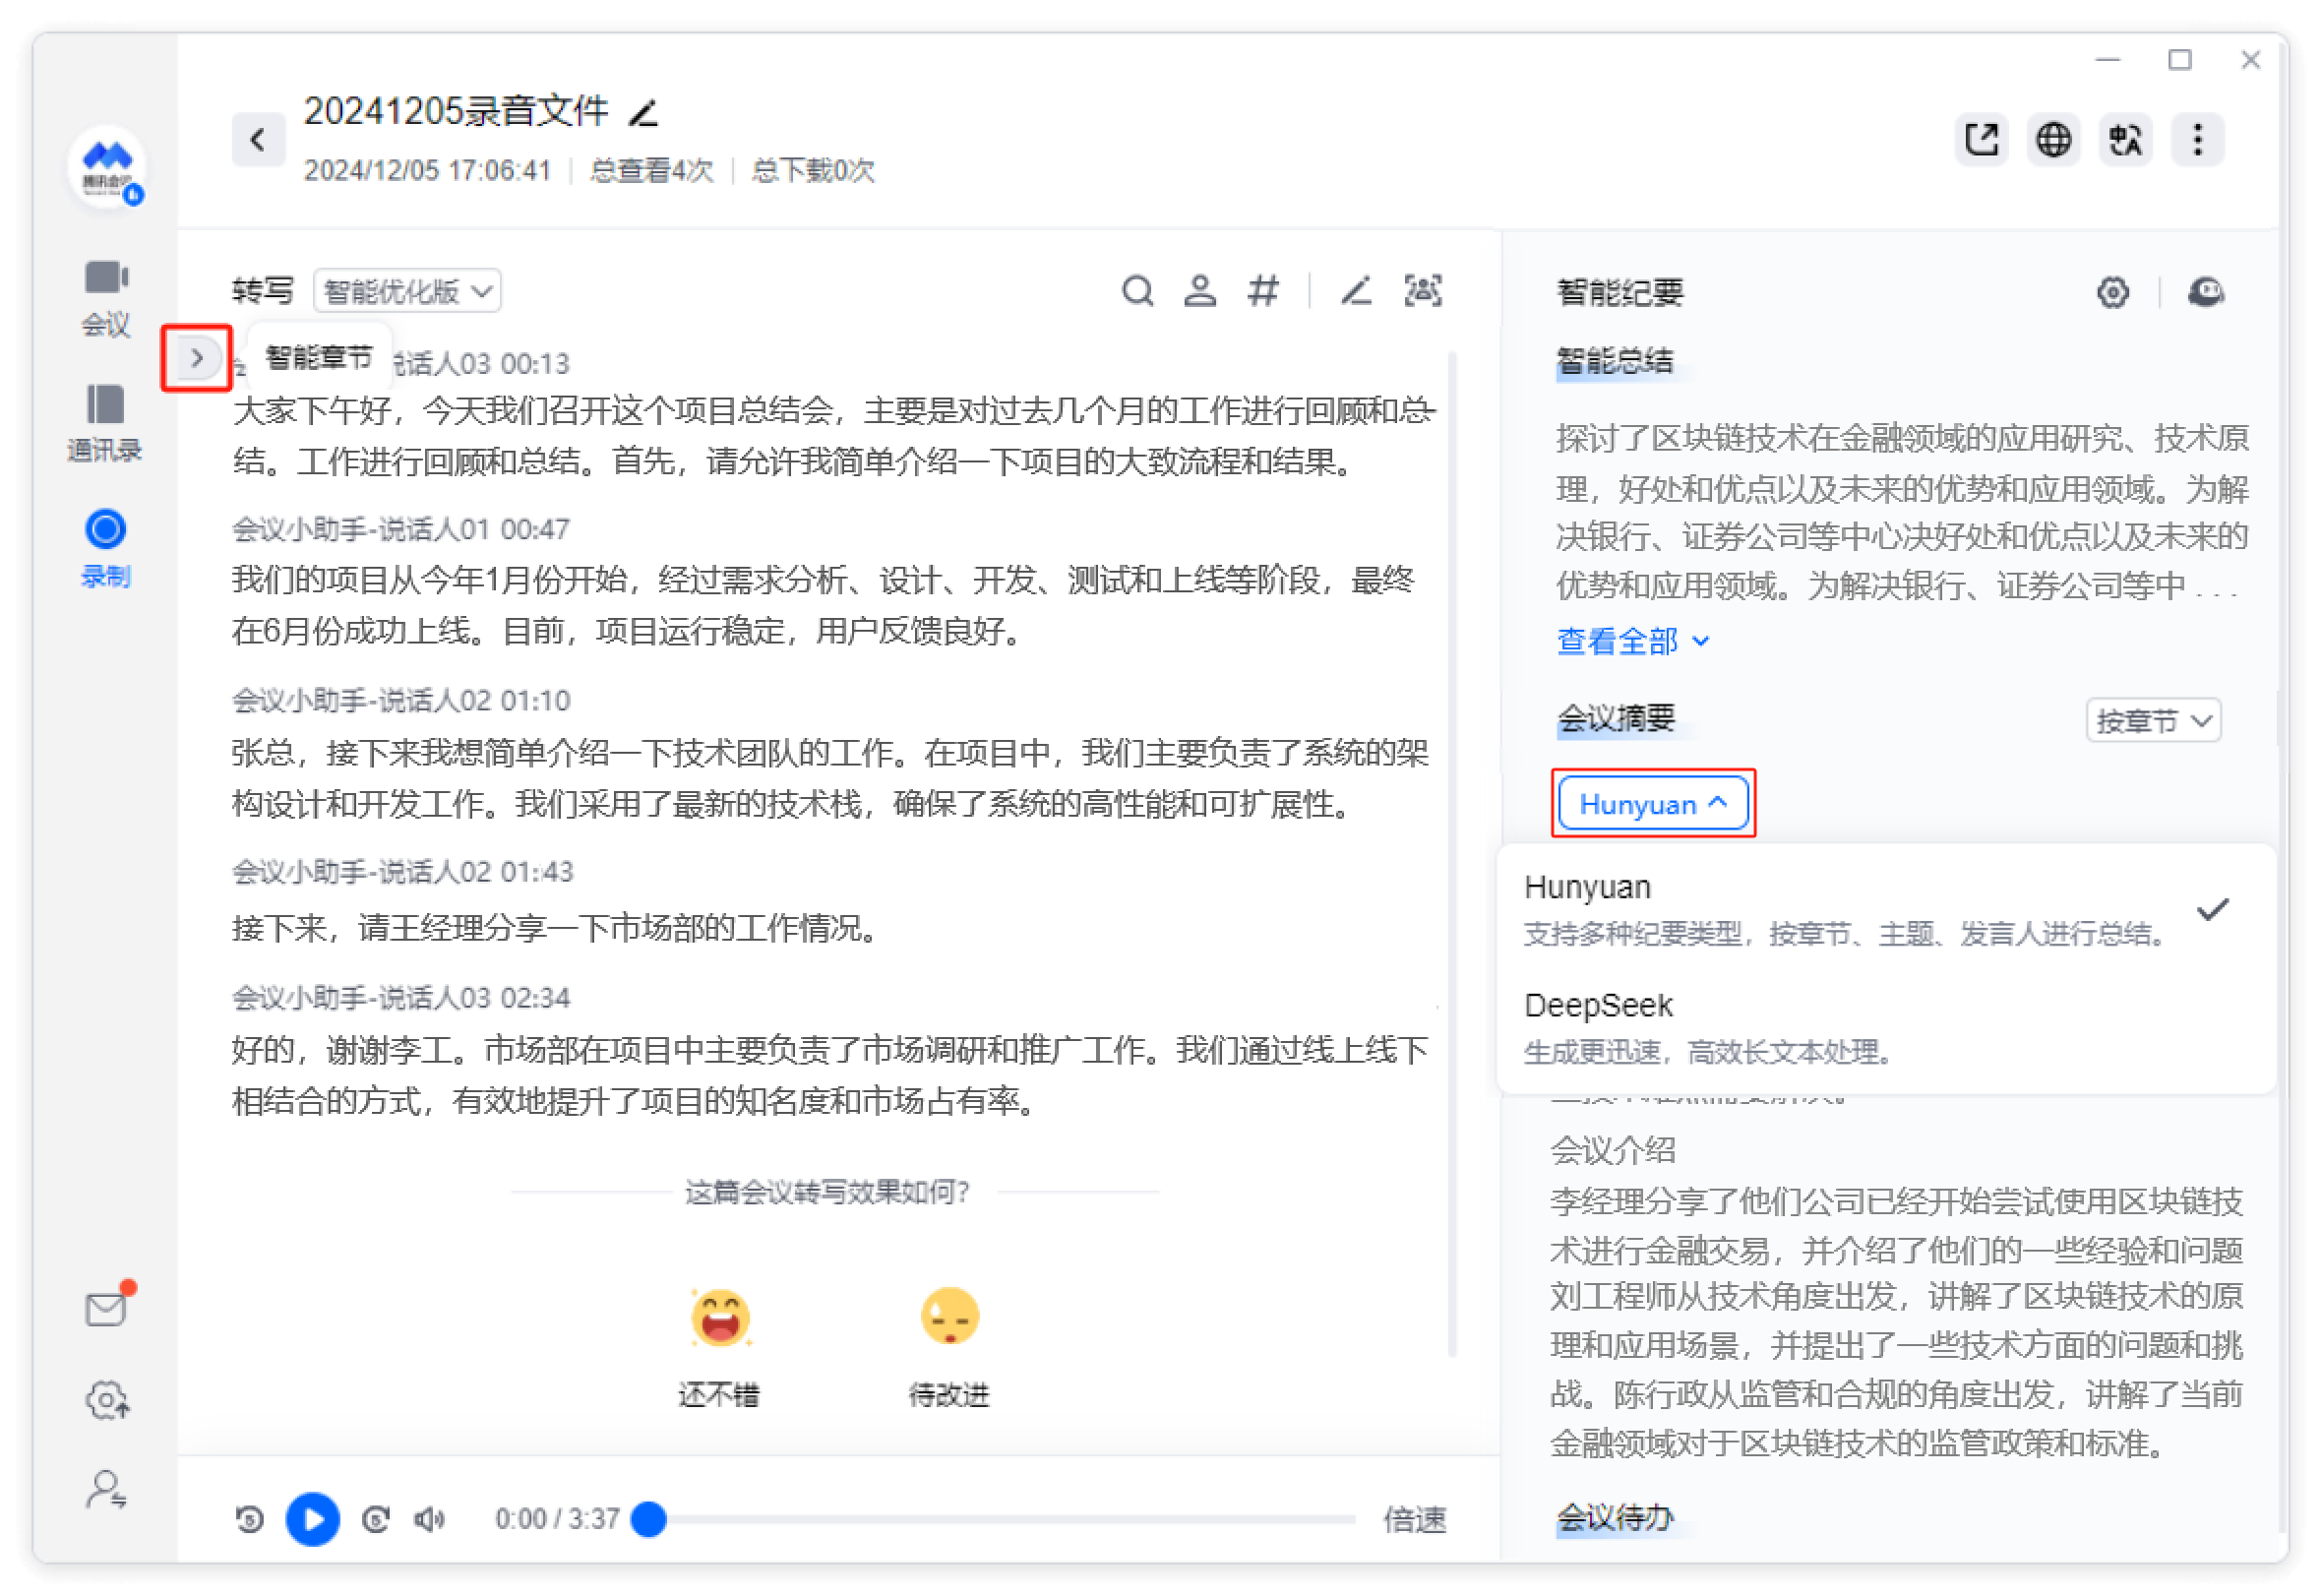Collapse the Hunyuan model selector
Viewport: 2322px width, 1596px height.
tap(1653, 803)
